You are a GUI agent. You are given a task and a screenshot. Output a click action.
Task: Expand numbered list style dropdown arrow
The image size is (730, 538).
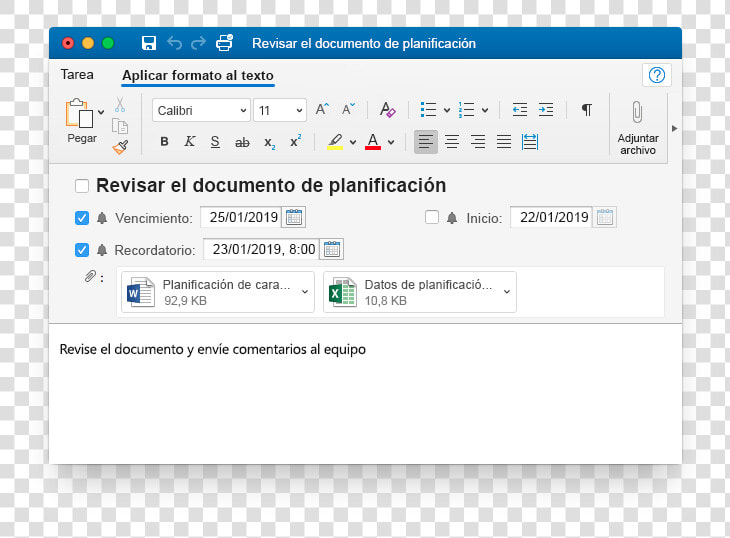[485, 110]
